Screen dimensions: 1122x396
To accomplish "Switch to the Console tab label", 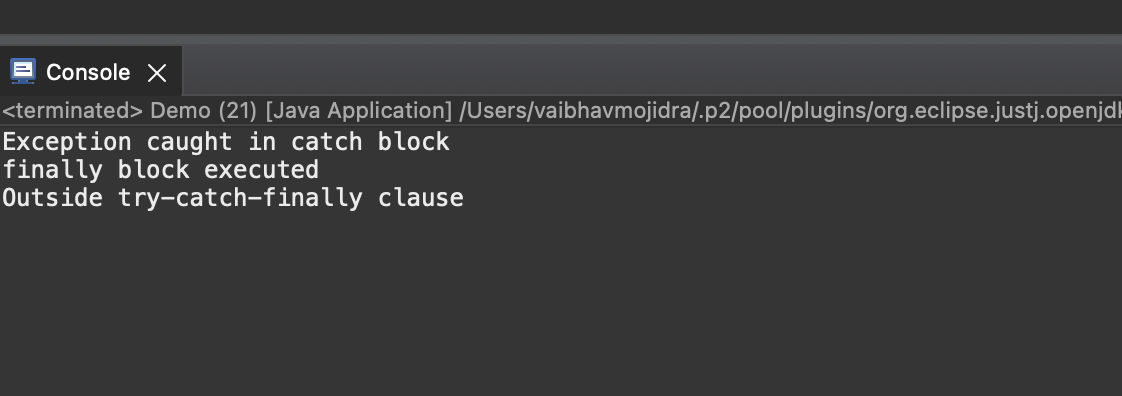I will click(x=88, y=72).
